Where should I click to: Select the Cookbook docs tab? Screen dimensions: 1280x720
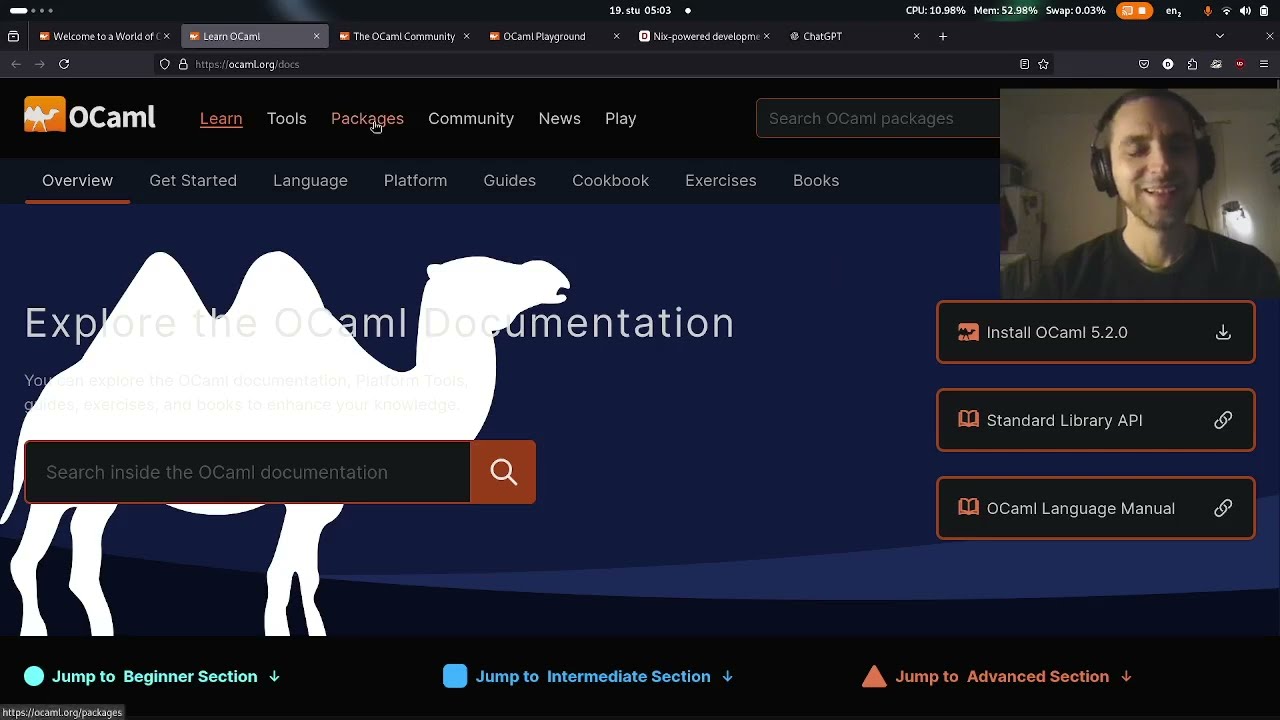point(610,180)
